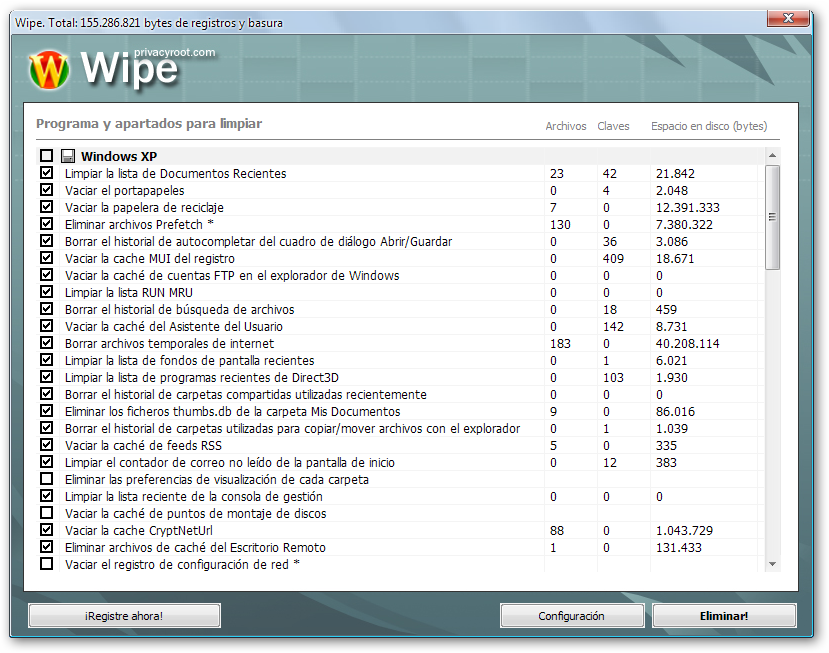
Task: Enable 'Vaciar el registro de configuración de red'
Action: (x=47, y=564)
